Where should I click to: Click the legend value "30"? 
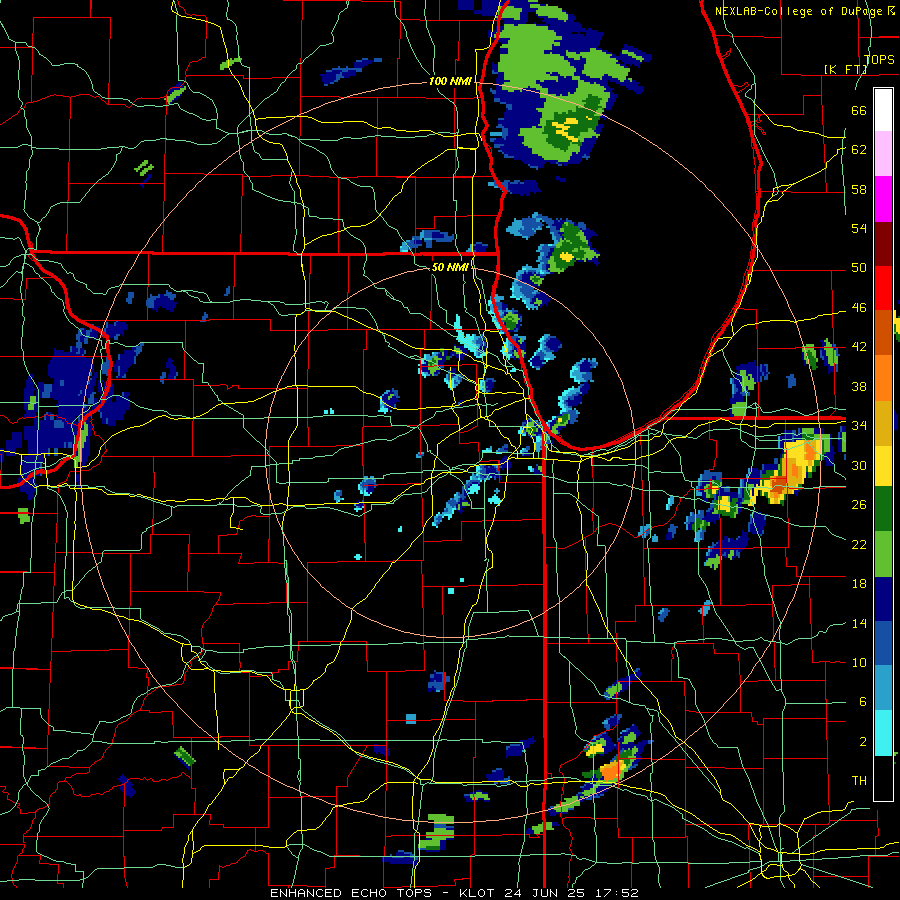pyautogui.click(x=859, y=465)
